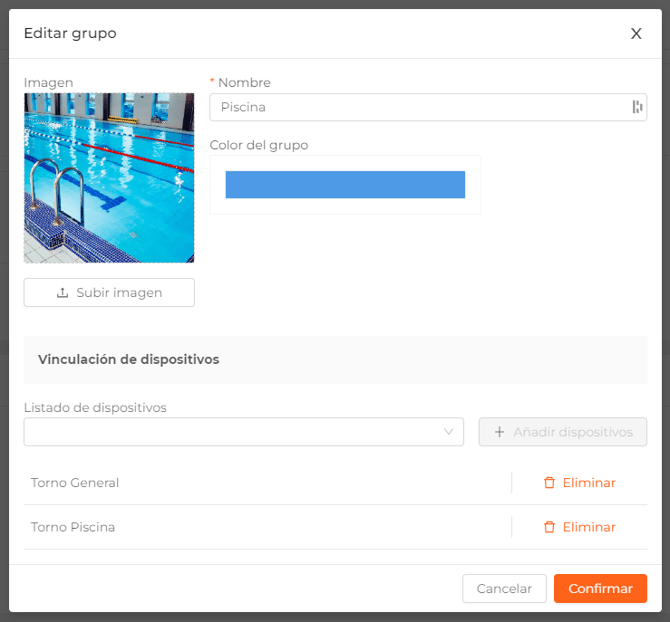Click the Añadir dispositivos button
670x622 pixels.
point(563,432)
